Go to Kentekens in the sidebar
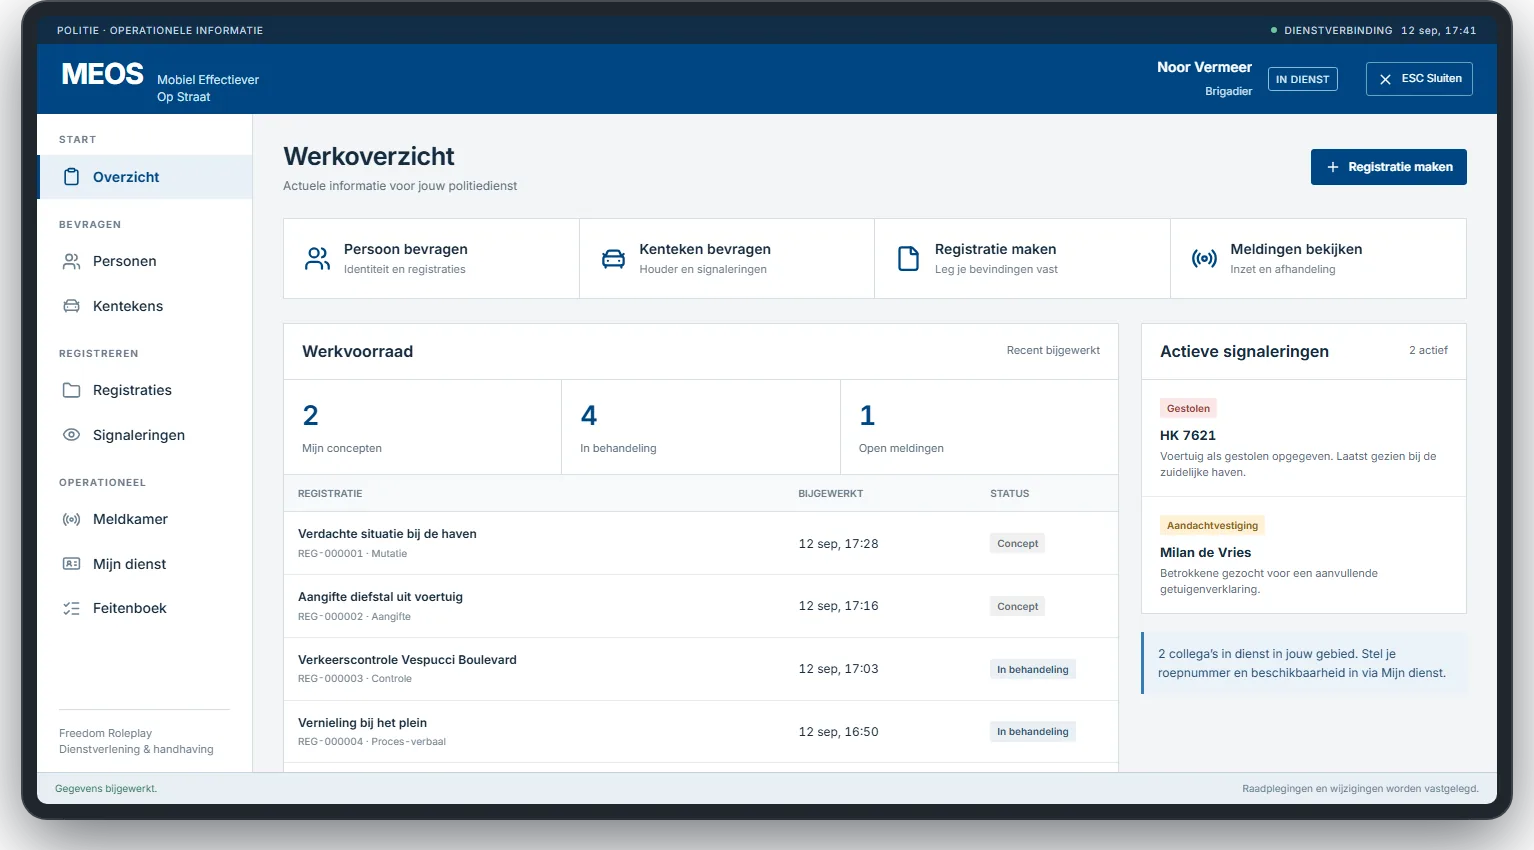The width and height of the screenshot is (1534, 850). coord(145,306)
